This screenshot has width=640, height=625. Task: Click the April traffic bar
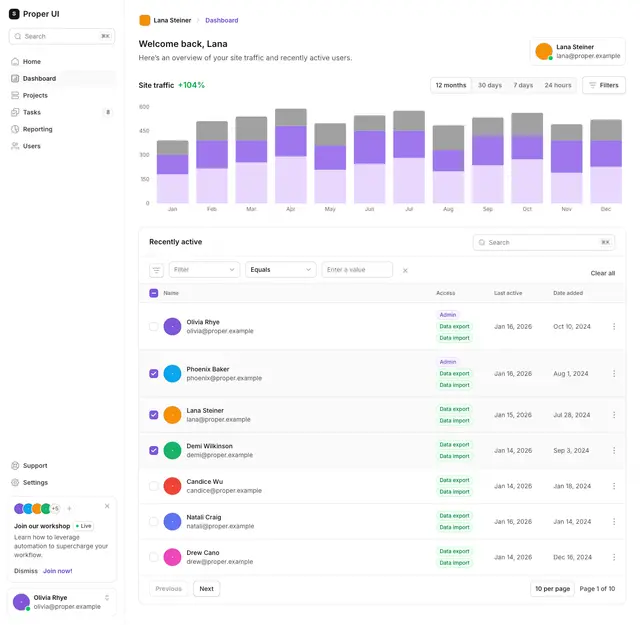click(291, 156)
